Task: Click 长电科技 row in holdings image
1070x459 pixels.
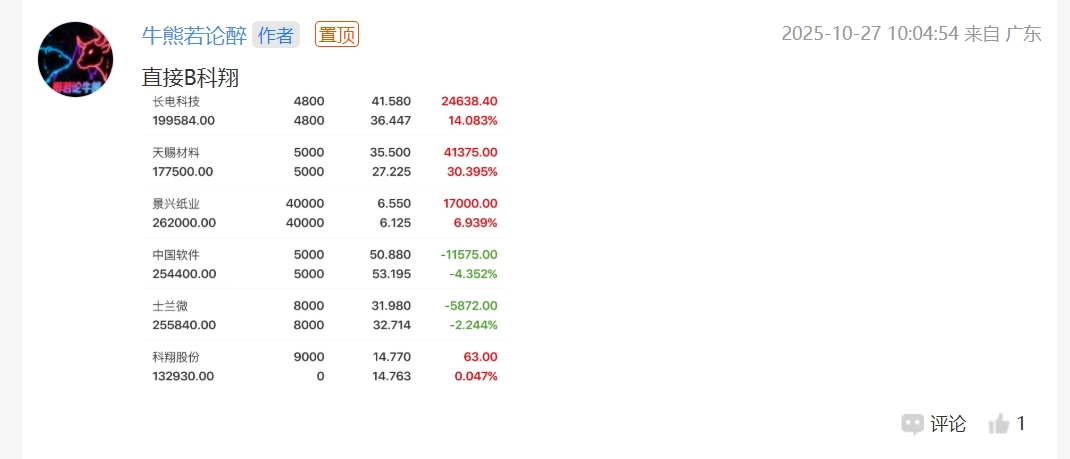Action: pos(176,101)
